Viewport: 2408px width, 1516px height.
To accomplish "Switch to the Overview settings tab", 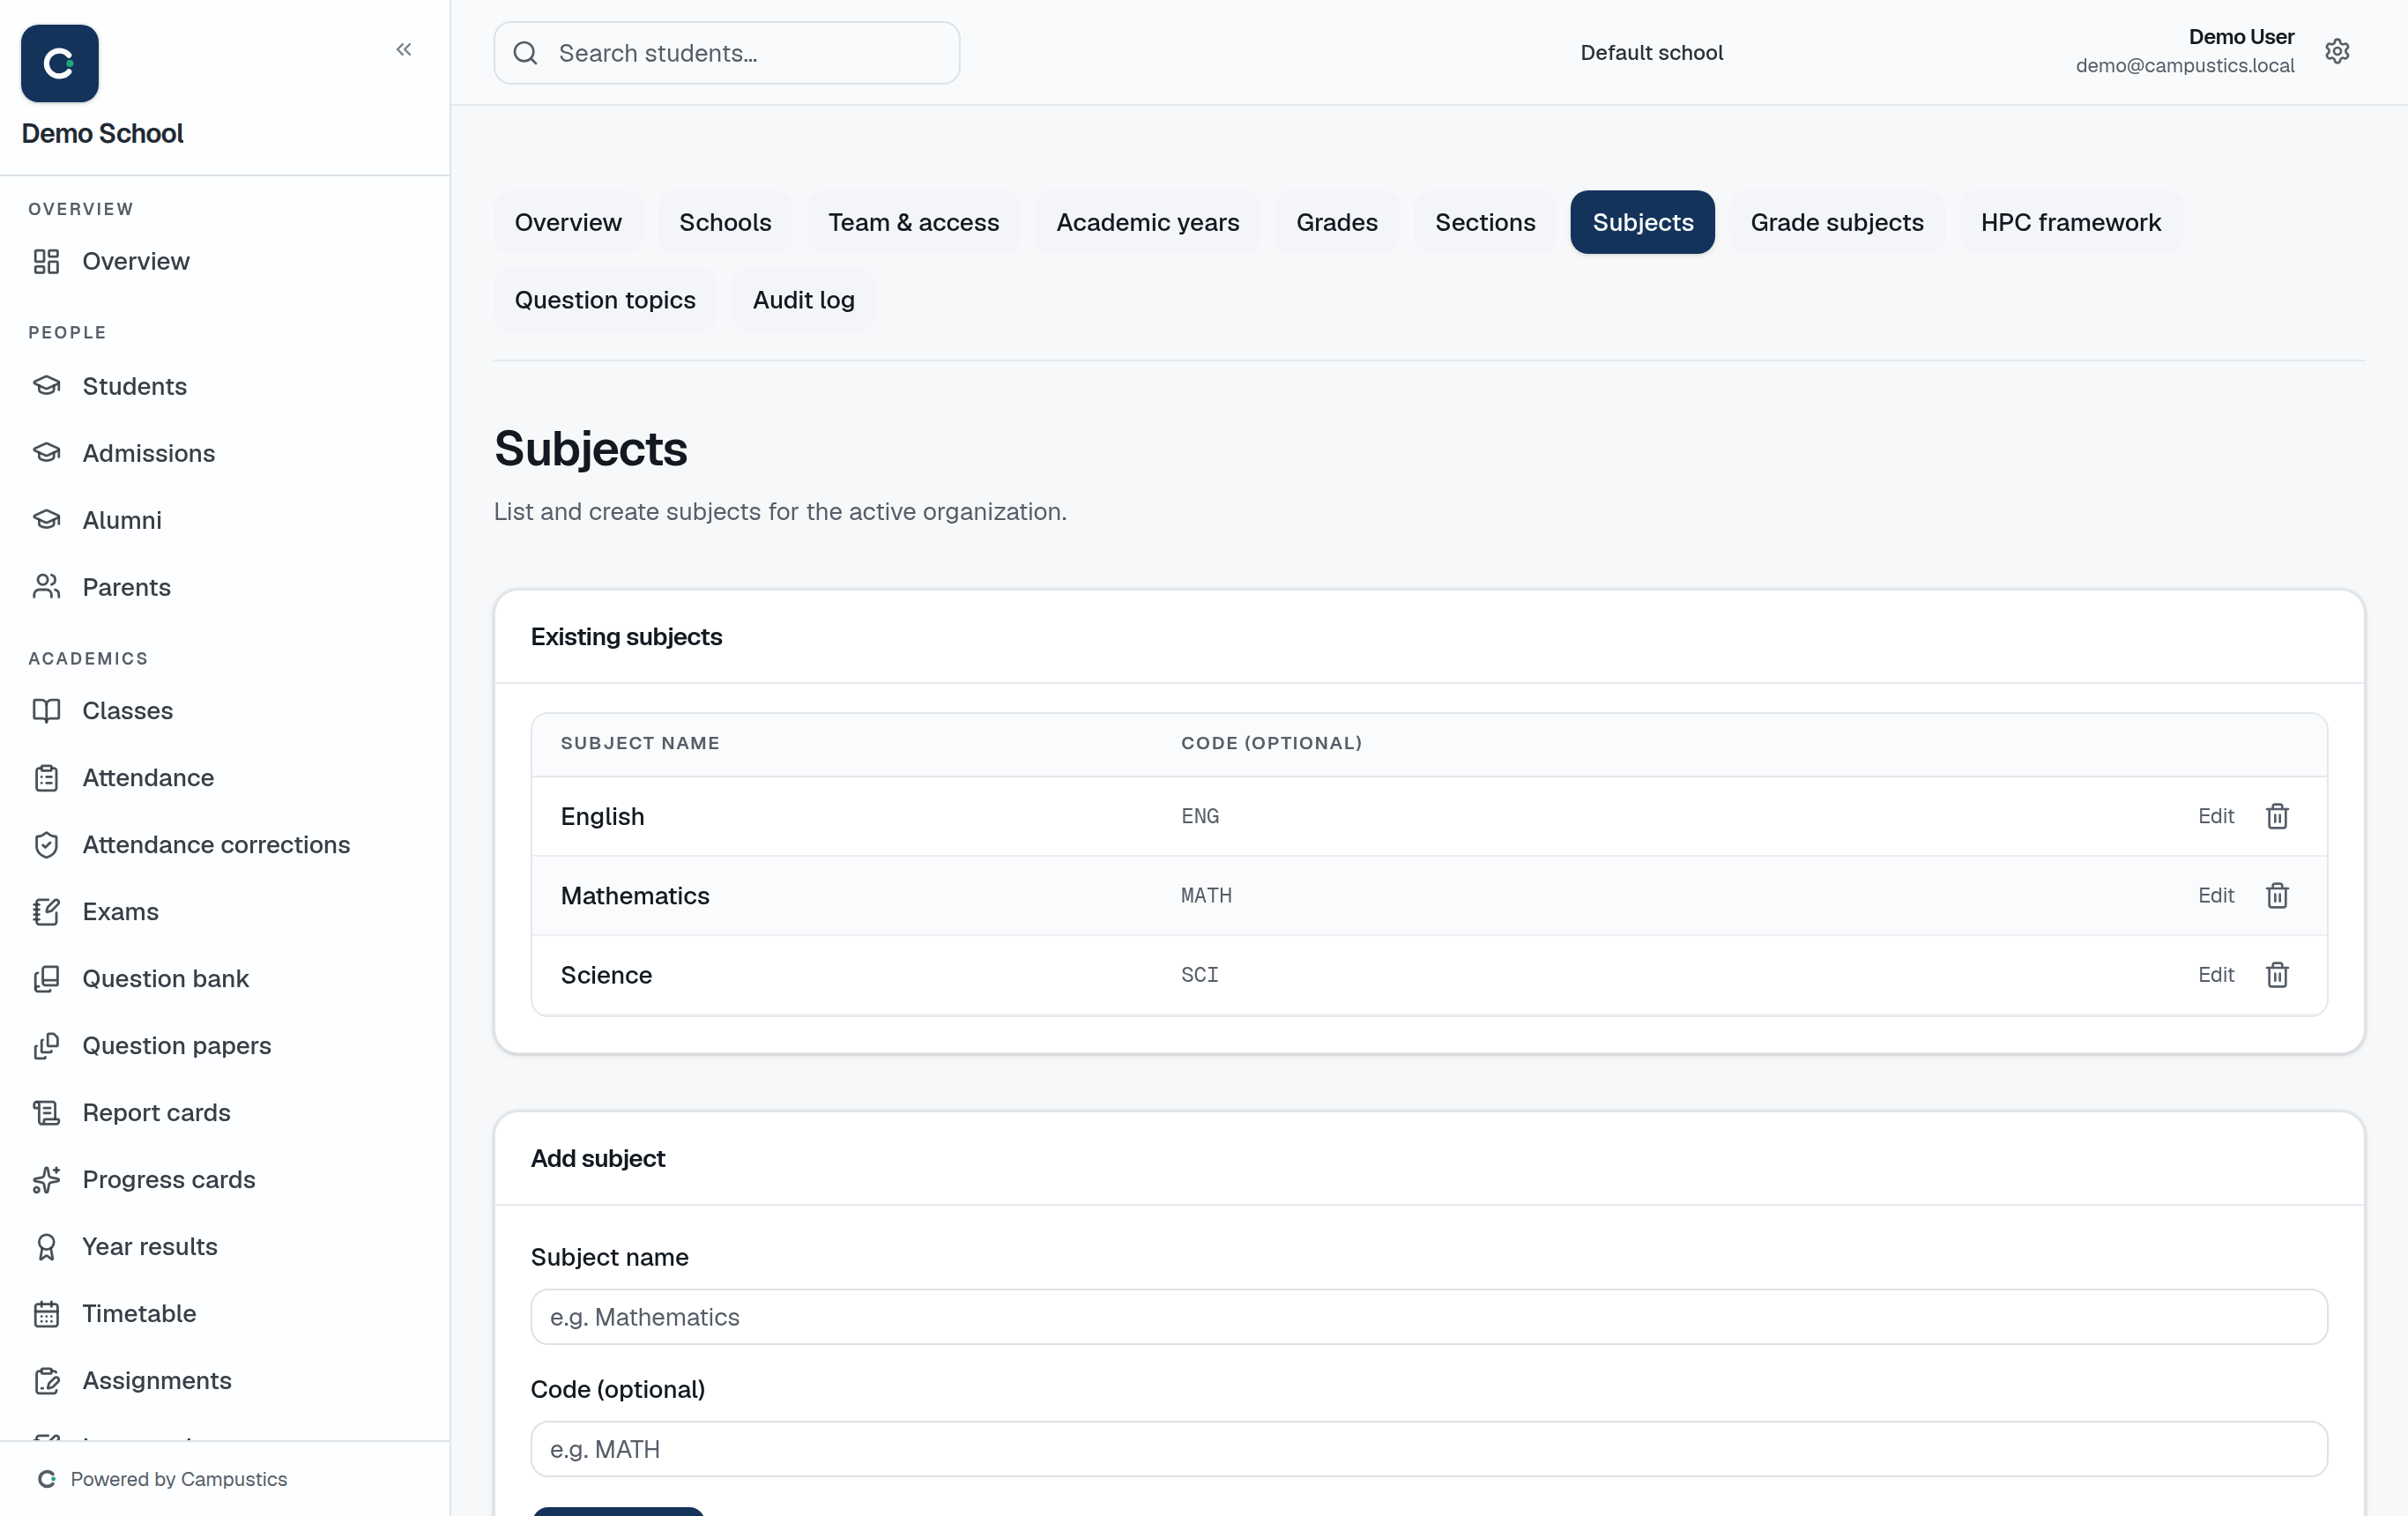I will (x=568, y=222).
